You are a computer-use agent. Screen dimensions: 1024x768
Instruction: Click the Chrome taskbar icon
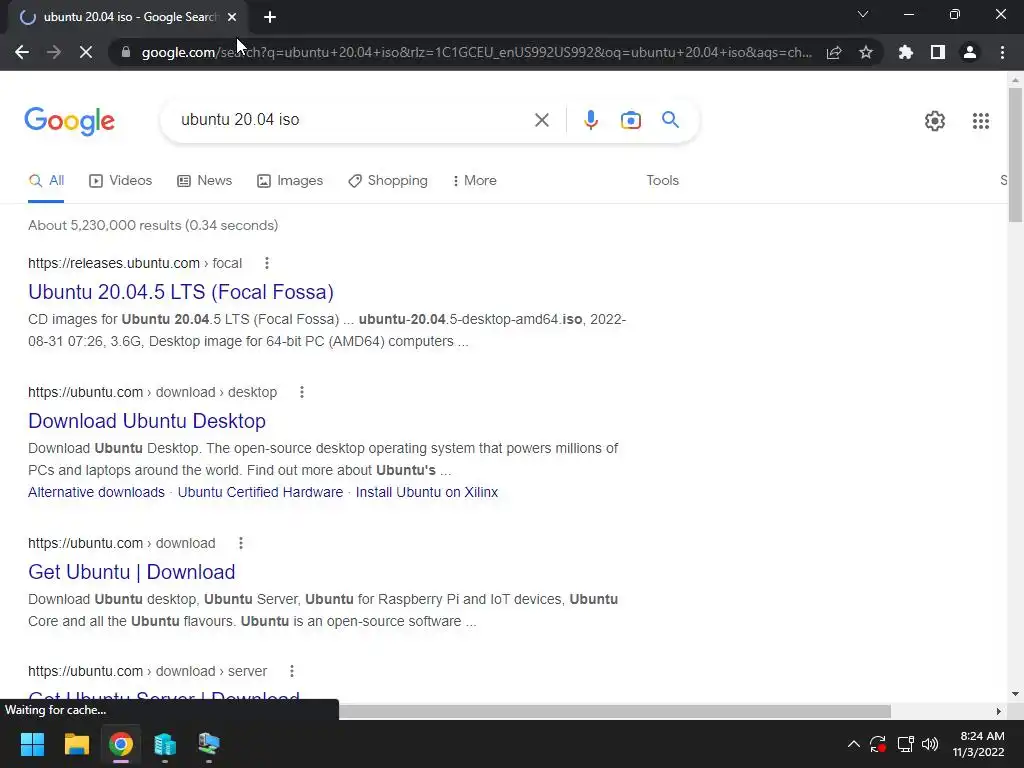[x=121, y=744]
